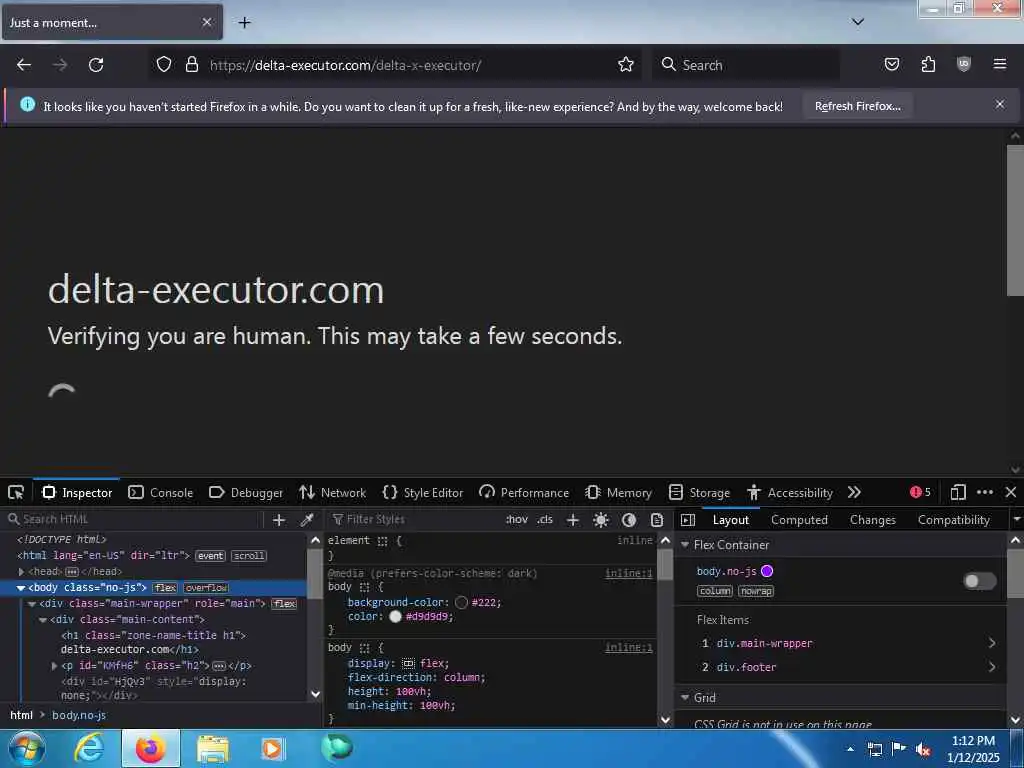Add a new style rule with plus
Screen dimensions: 1024x768
point(573,520)
